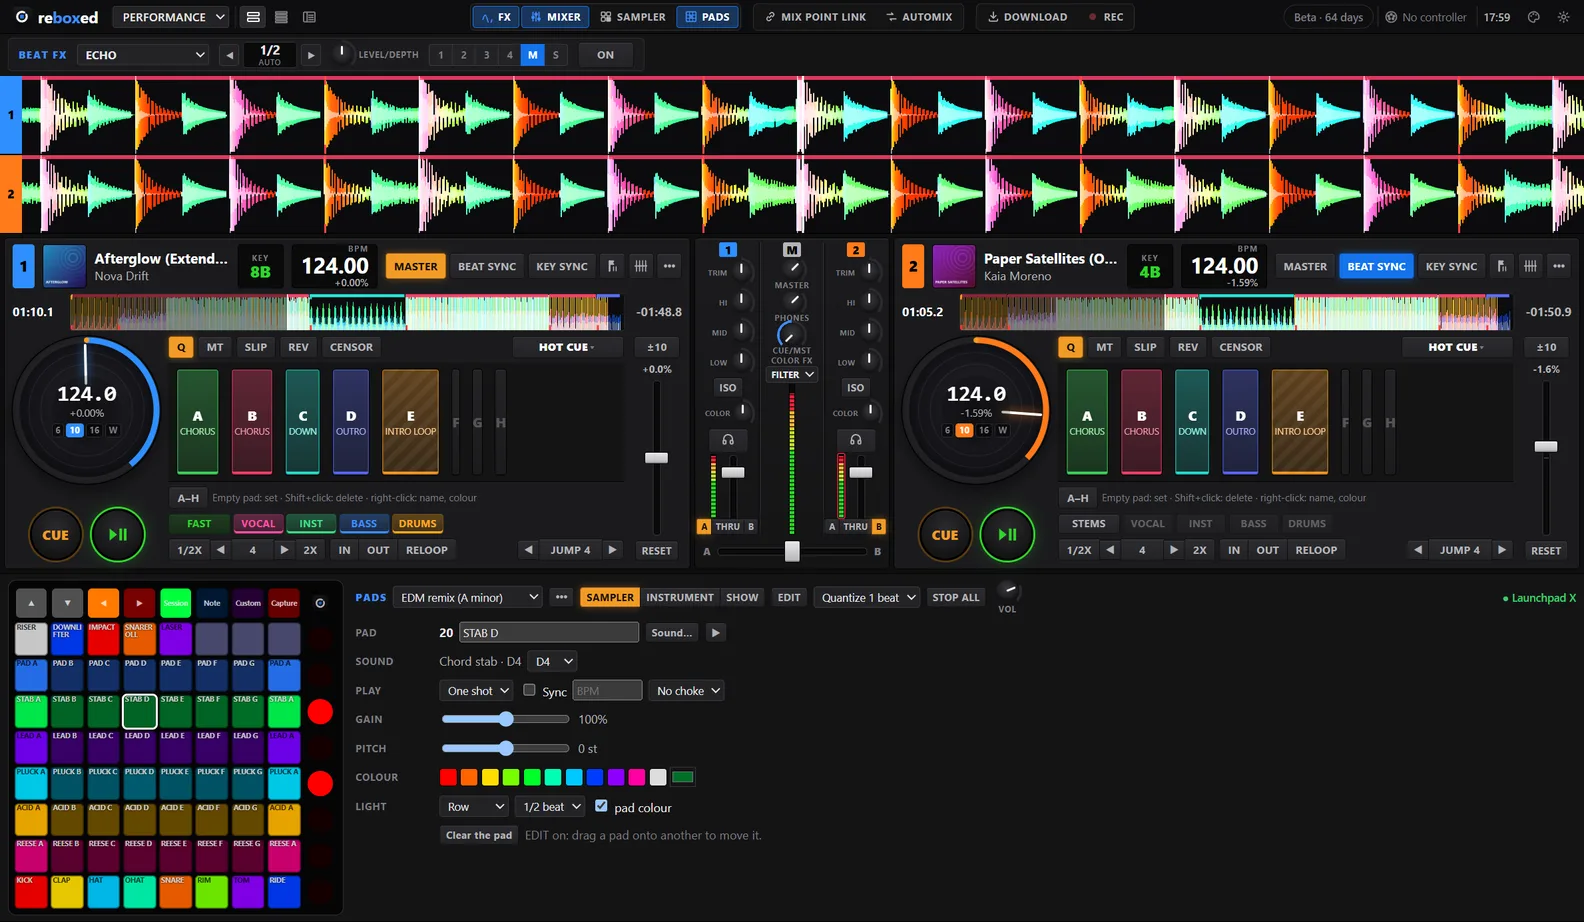
Task: Open the PERFORMANCE mode dropdown
Action: coord(171,17)
